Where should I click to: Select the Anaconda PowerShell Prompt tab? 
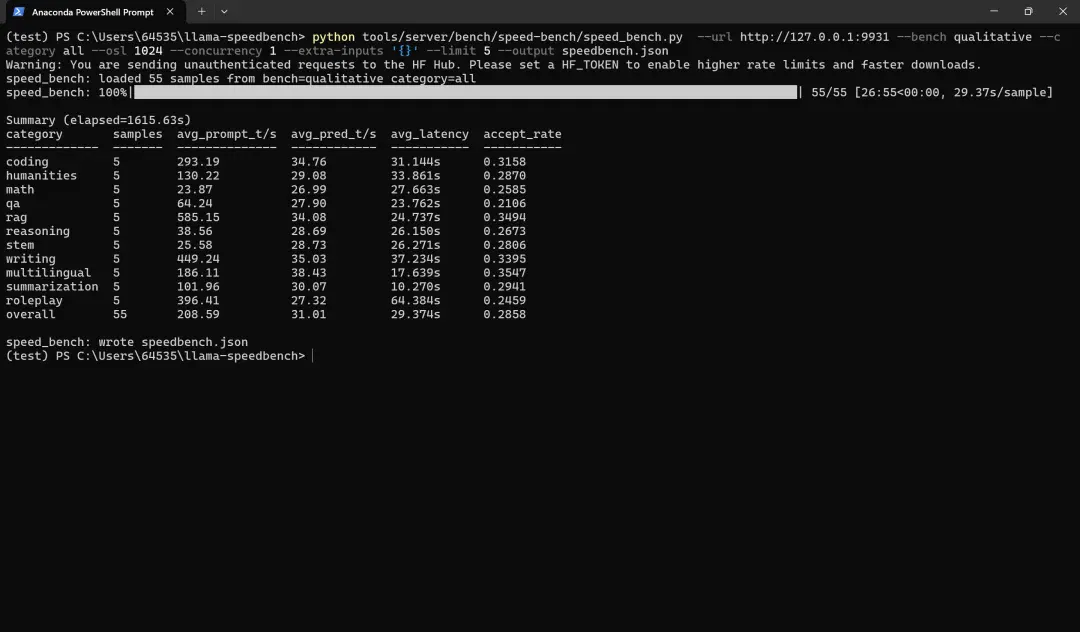(x=92, y=12)
